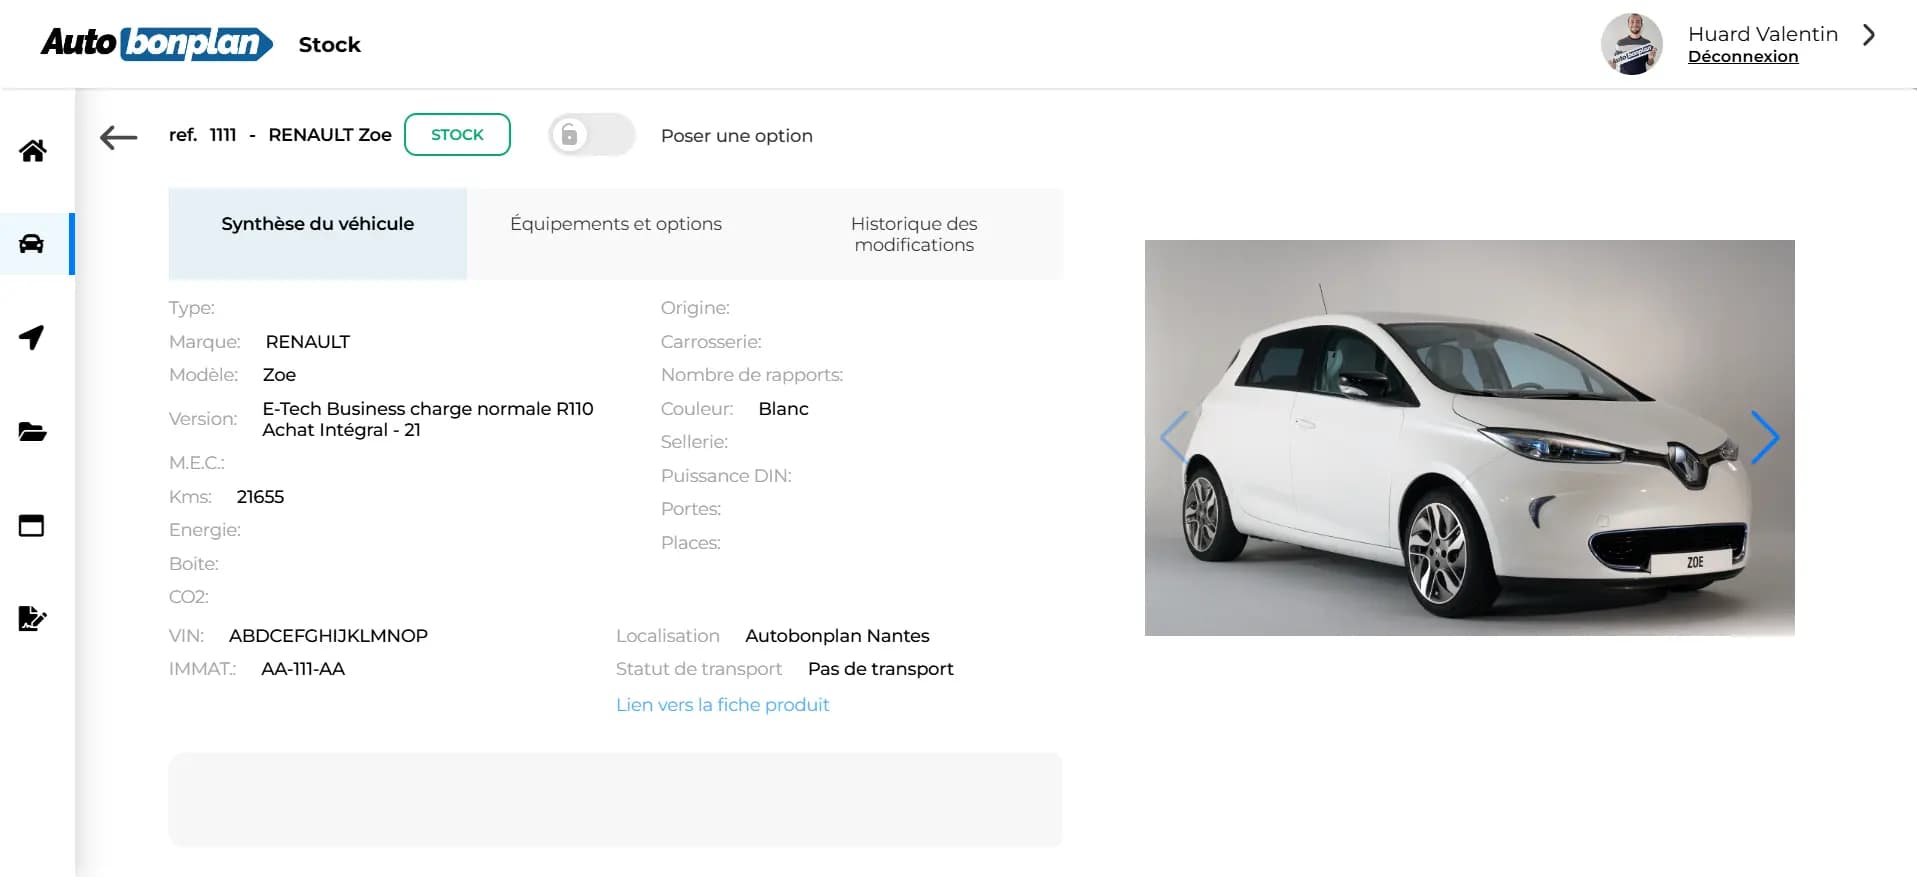Show previous vehicle photo with left chevron
This screenshot has height=877, width=1917.
(x=1174, y=437)
